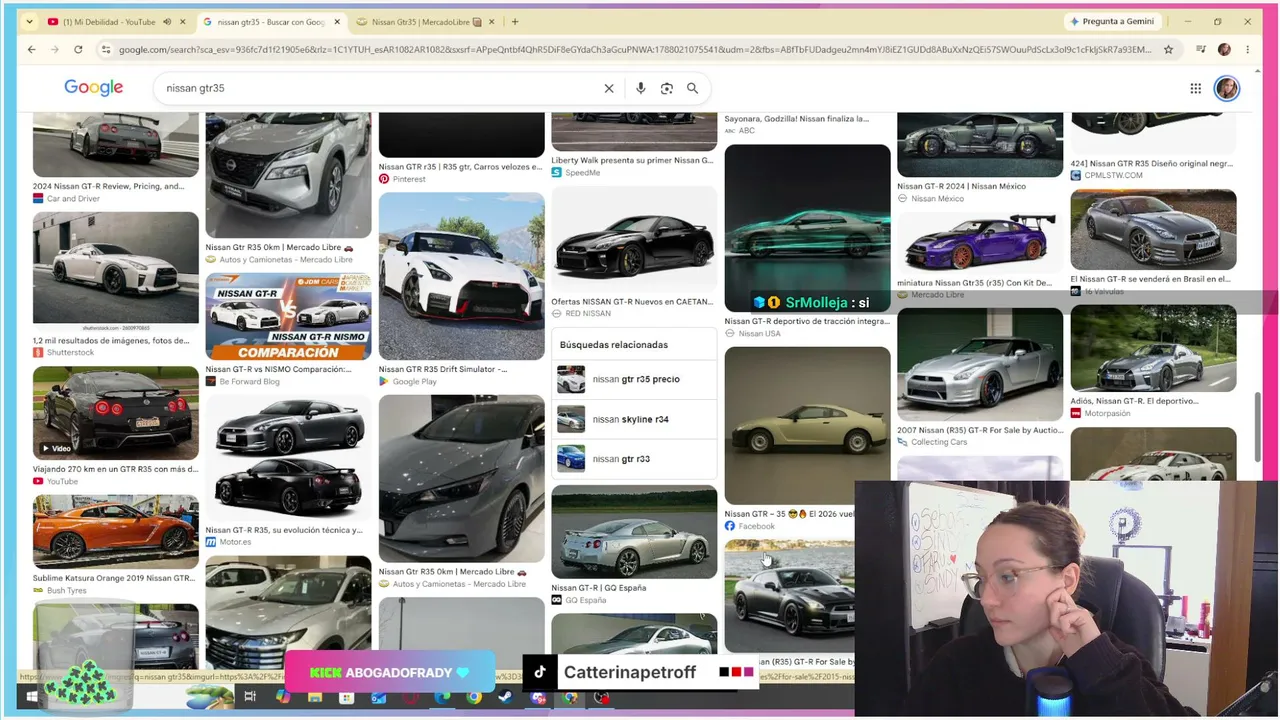Open File Explorer from the taskbar

[315, 697]
